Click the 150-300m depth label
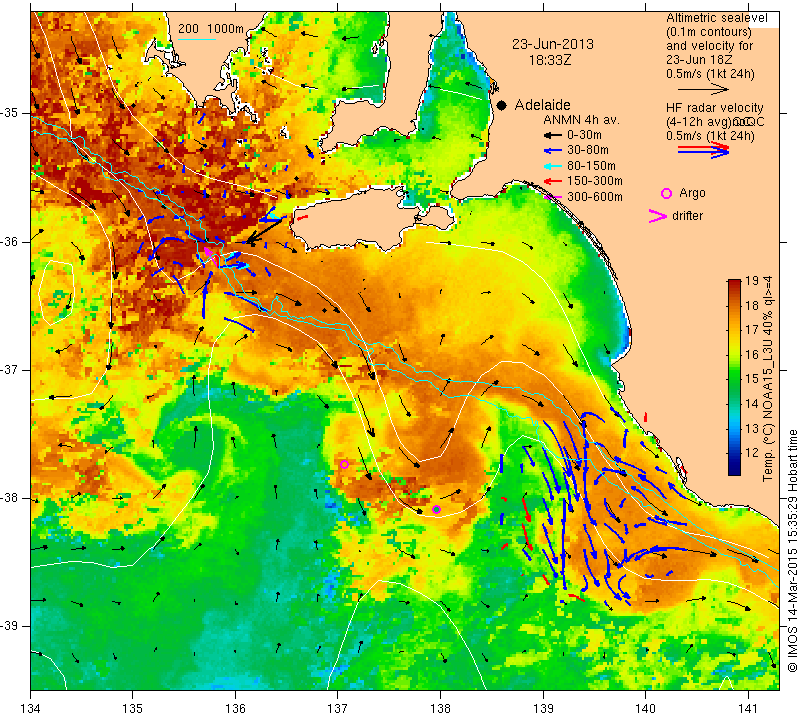 click(595, 181)
